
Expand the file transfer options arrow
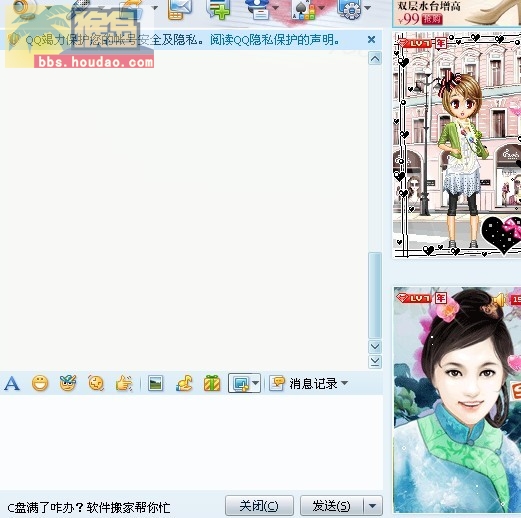(x=155, y=7)
